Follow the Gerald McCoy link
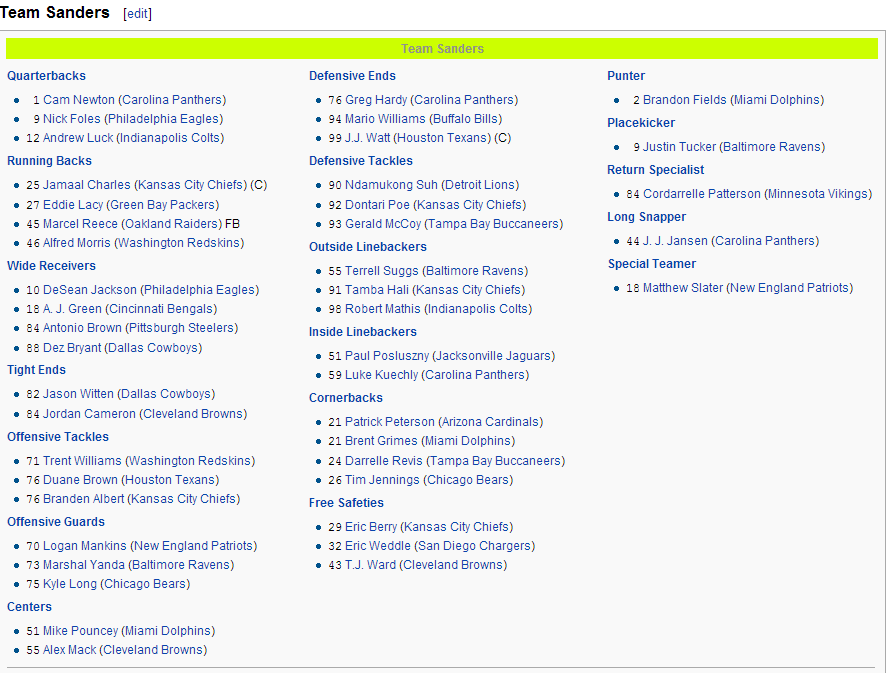This screenshot has height=673, width=887. click(x=383, y=224)
